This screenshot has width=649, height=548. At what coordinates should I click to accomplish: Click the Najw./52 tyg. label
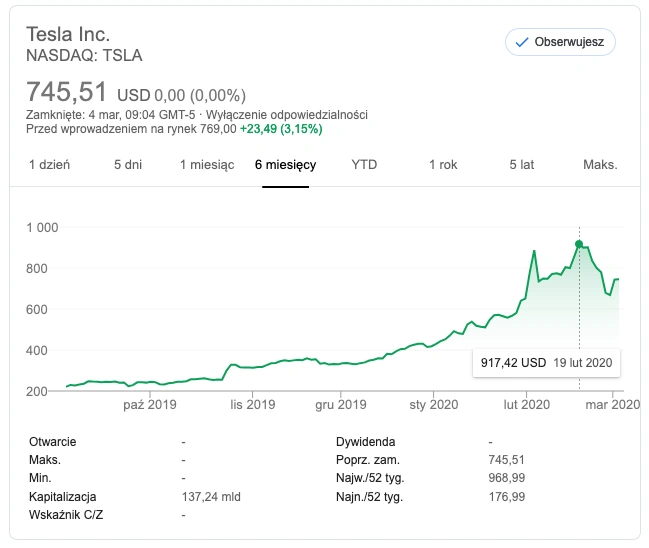pos(370,478)
